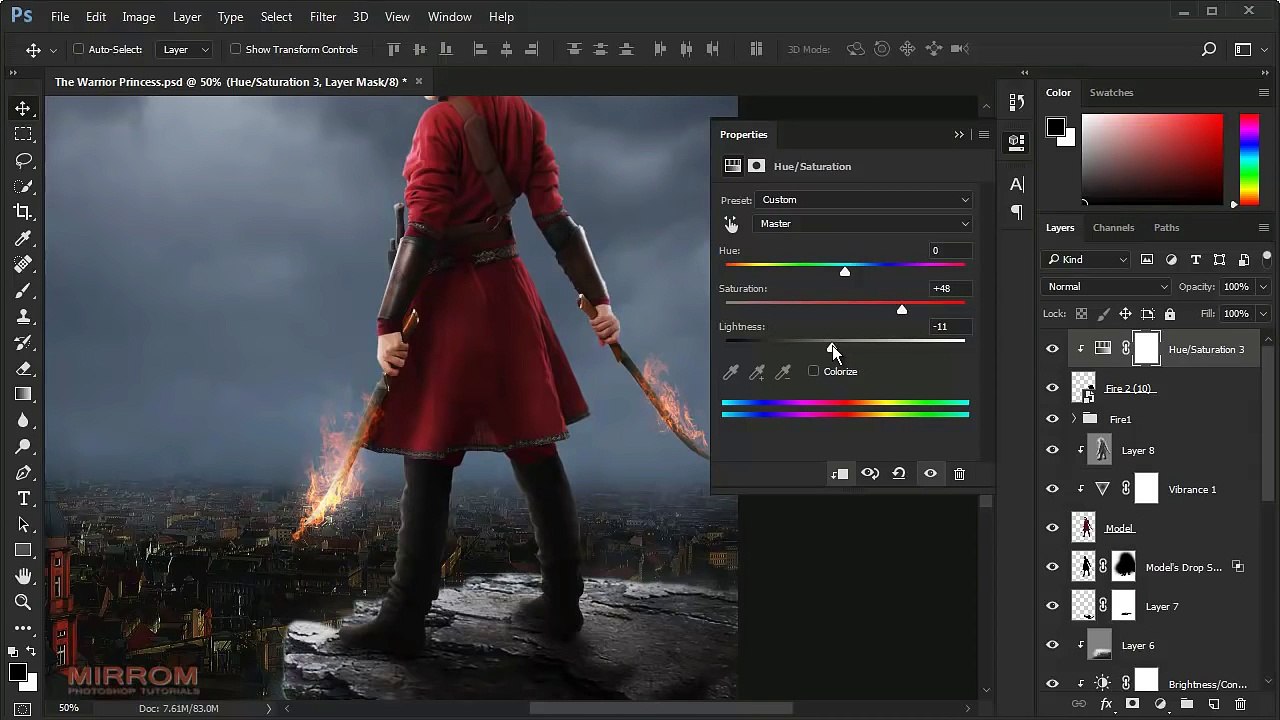Viewport: 1280px width, 720px height.
Task: Hide the Vibrance 1 layer
Action: (x=1052, y=489)
